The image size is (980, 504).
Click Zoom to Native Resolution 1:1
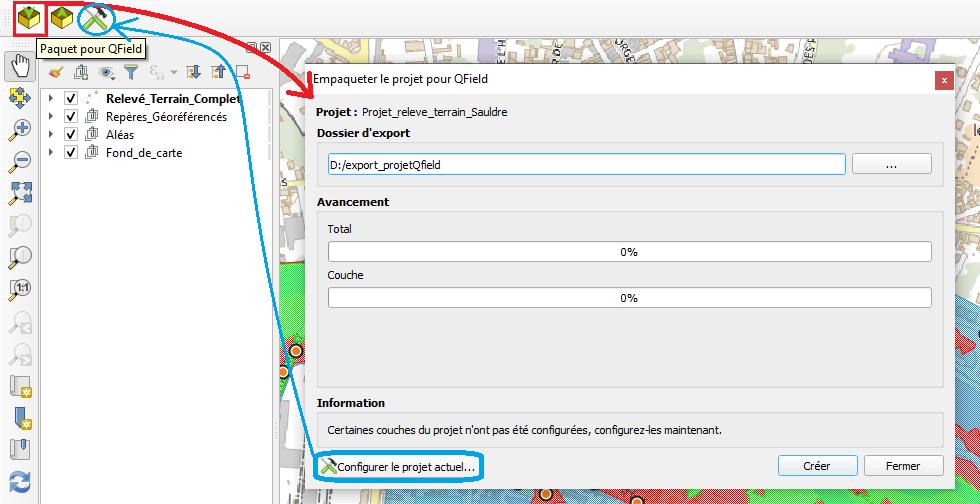point(20,289)
